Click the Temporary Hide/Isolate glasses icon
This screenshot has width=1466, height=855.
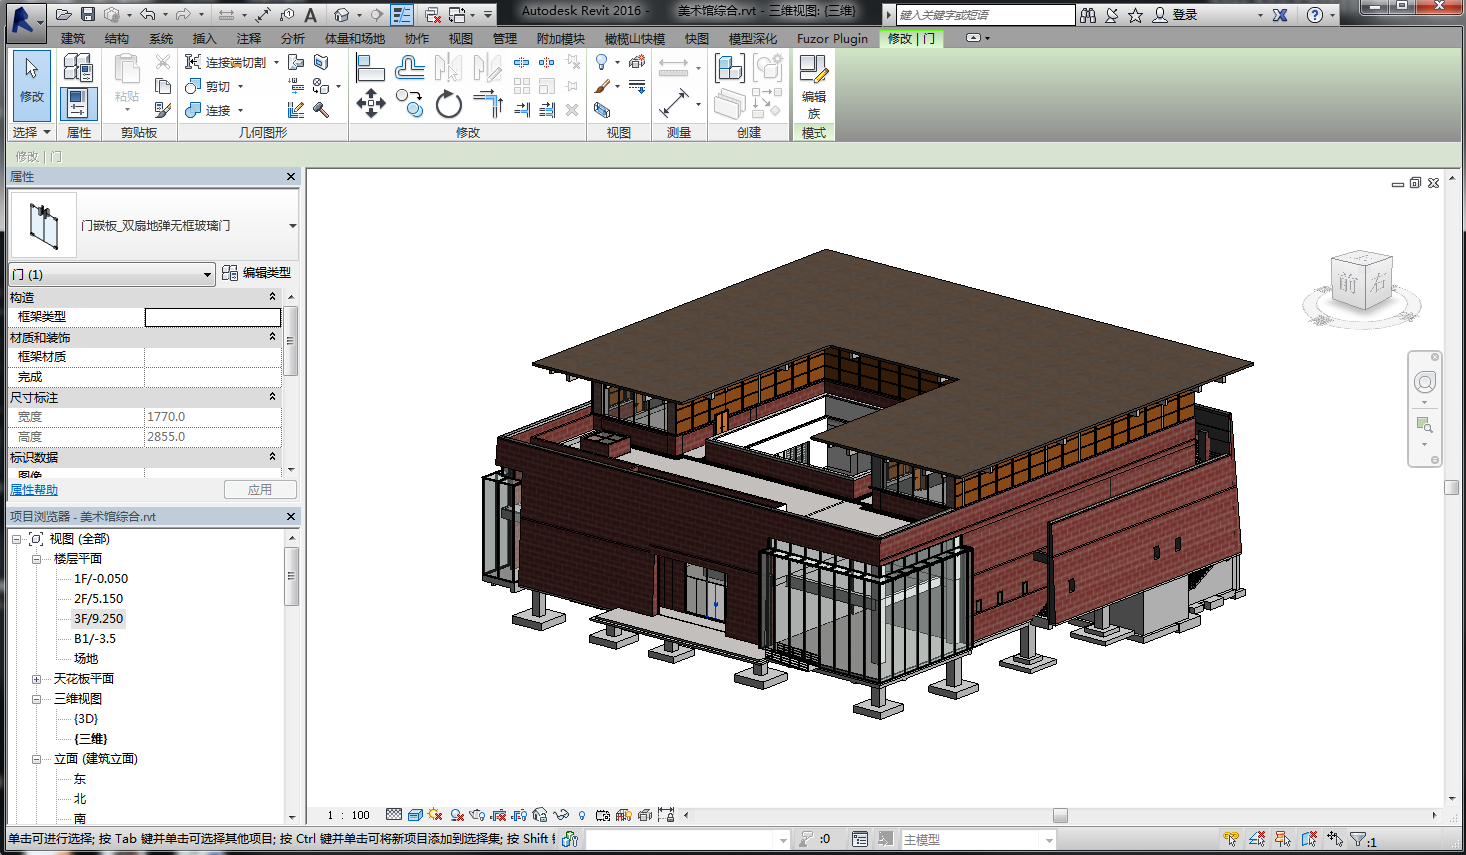pos(561,815)
